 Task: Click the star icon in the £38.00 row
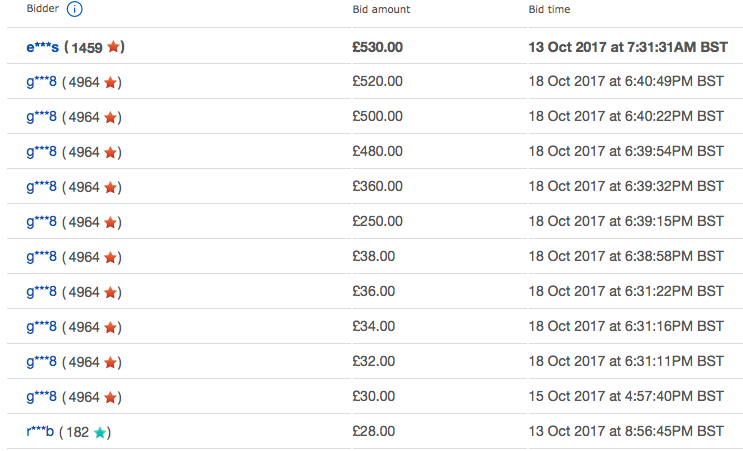pos(110,257)
